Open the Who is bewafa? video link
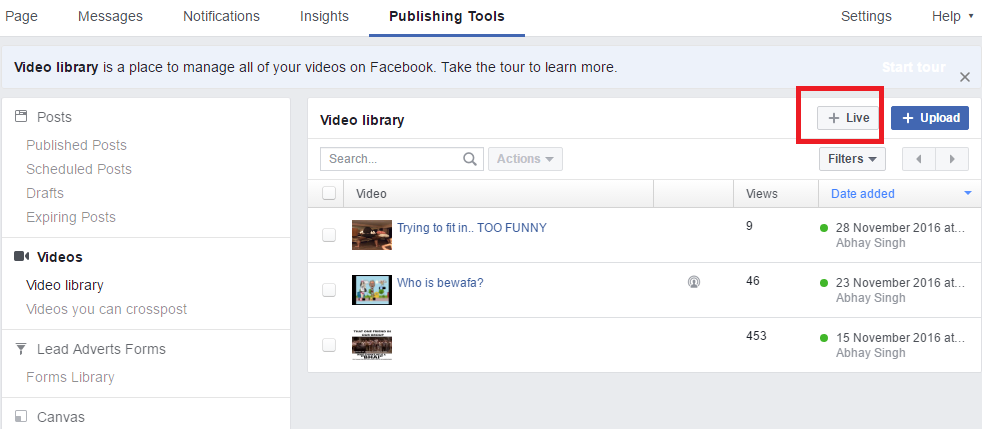This screenshot has height=429, width=982. (440, 282)
